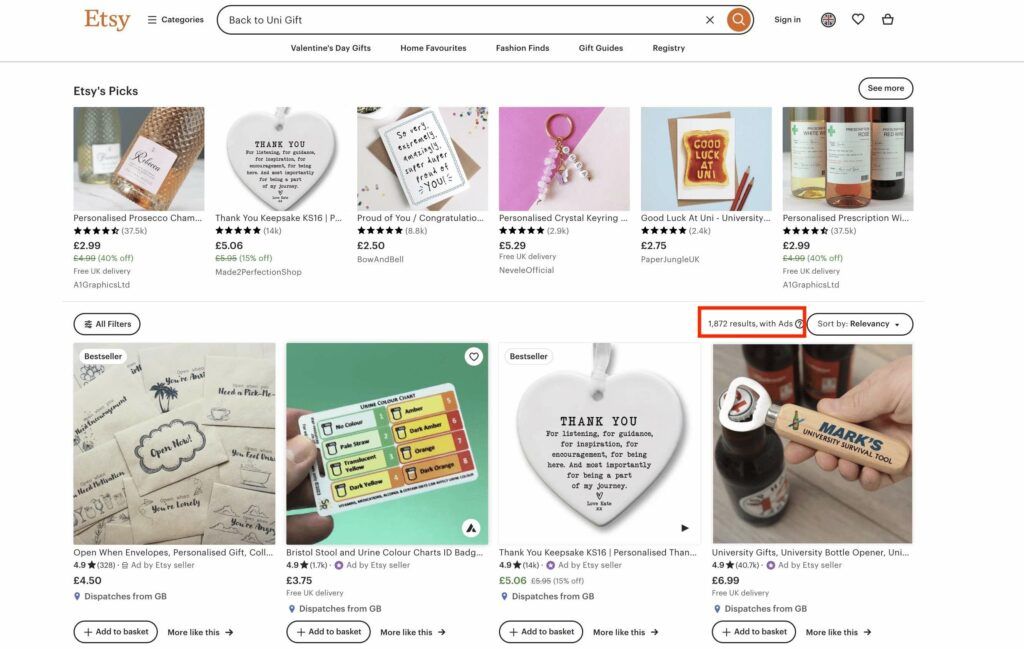Click the region and language globe icon

[x=828, y=18]
